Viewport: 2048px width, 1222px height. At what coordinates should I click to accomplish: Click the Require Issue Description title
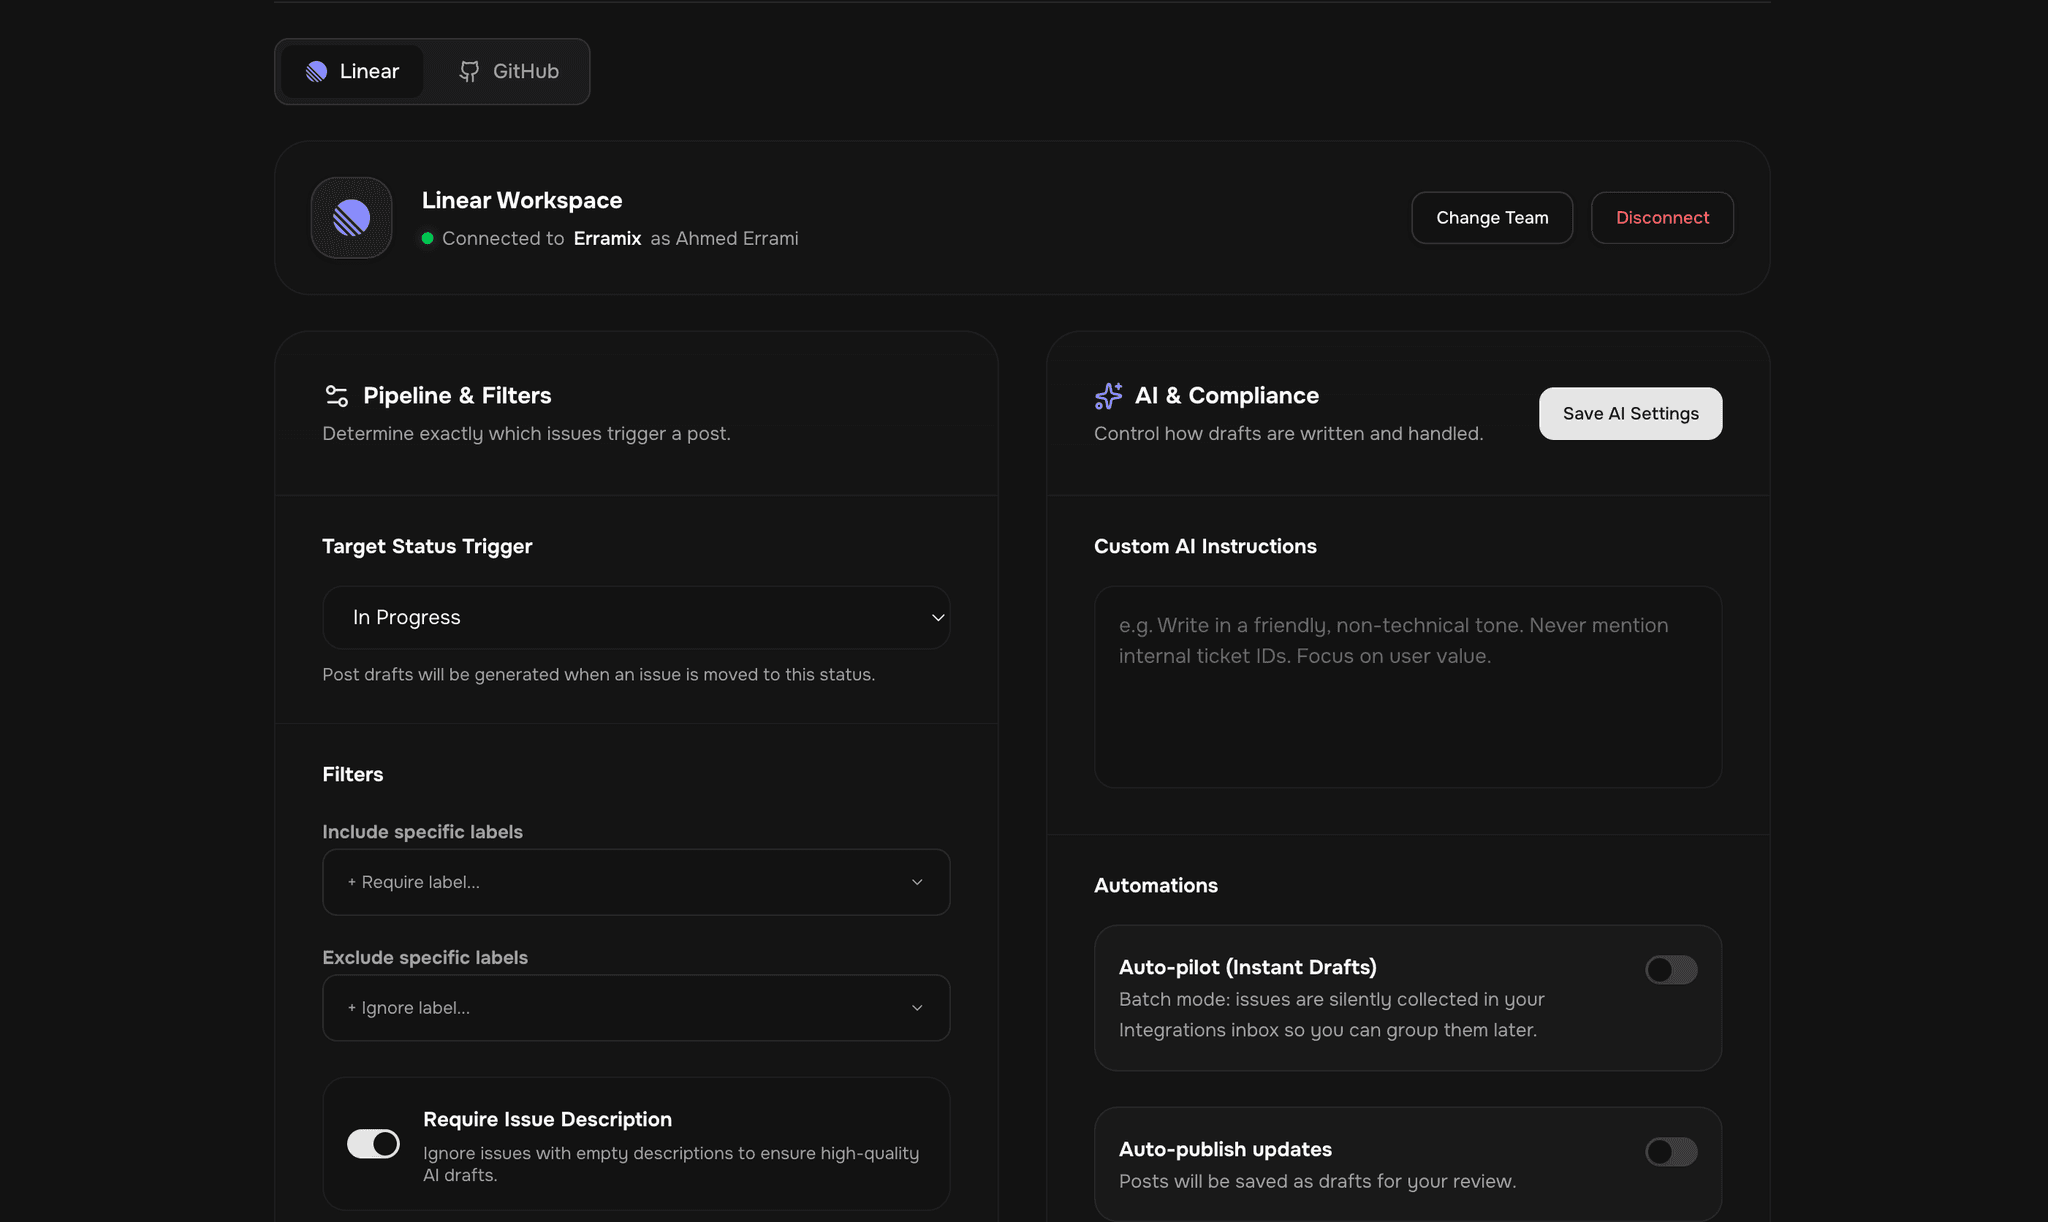tap(547, 1120)
